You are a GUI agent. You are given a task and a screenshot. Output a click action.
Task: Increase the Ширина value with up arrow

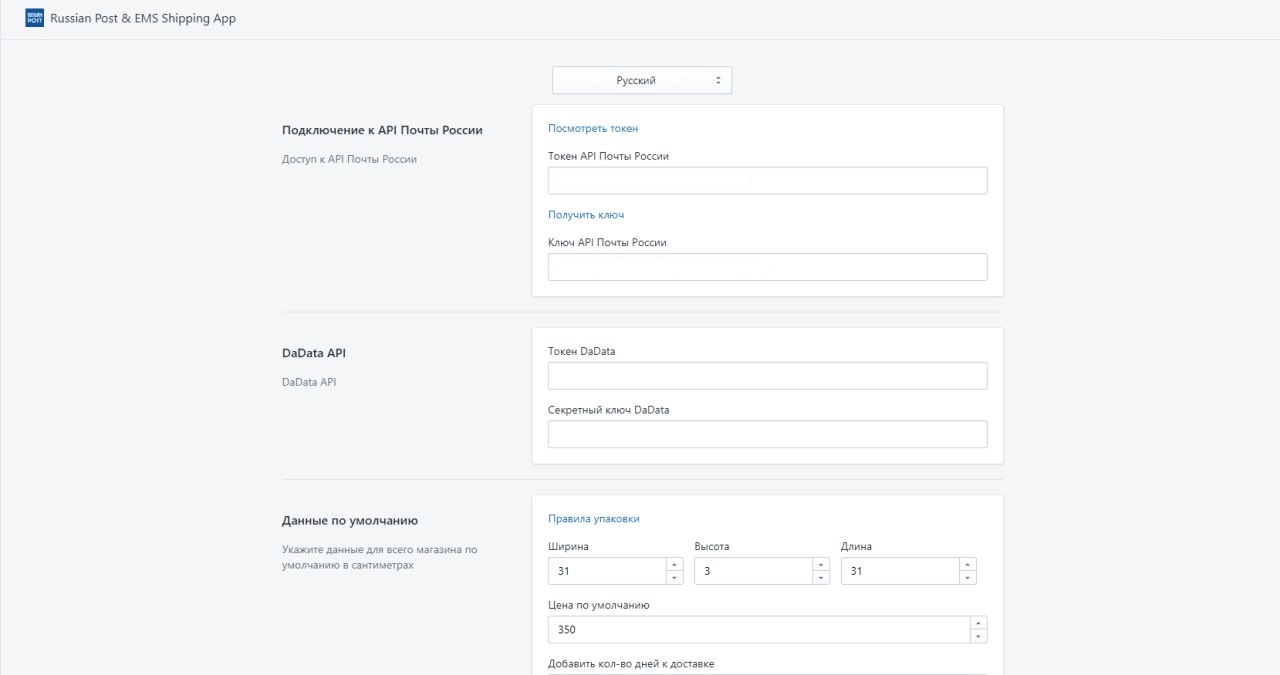tap(675, 565)
